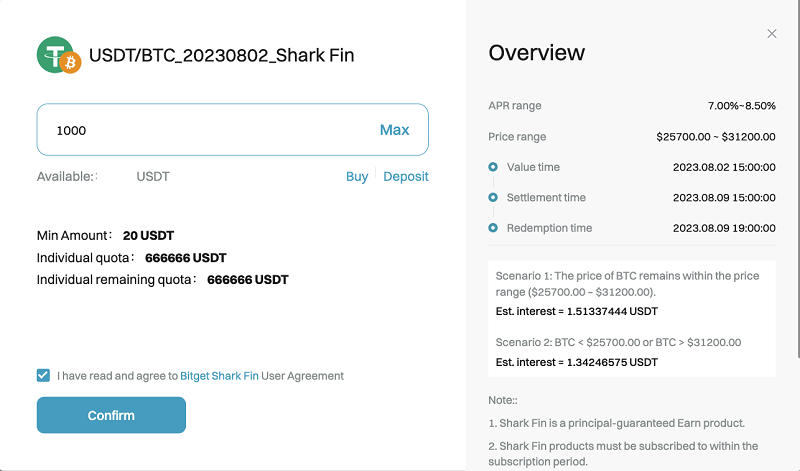The image size is (800, 471).
Task: Click the APR range 7.00%~8.50% value
Action: (x=741, y=106)
